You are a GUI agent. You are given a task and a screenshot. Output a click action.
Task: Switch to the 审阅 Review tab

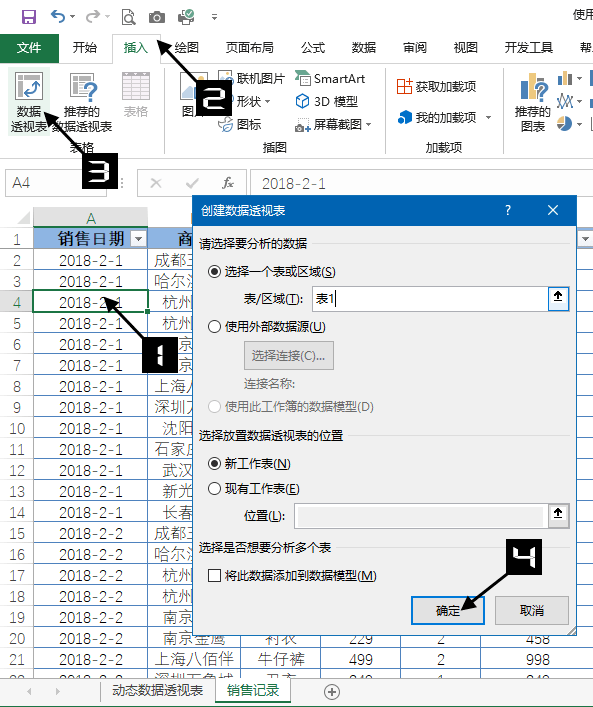pos(414,48)
